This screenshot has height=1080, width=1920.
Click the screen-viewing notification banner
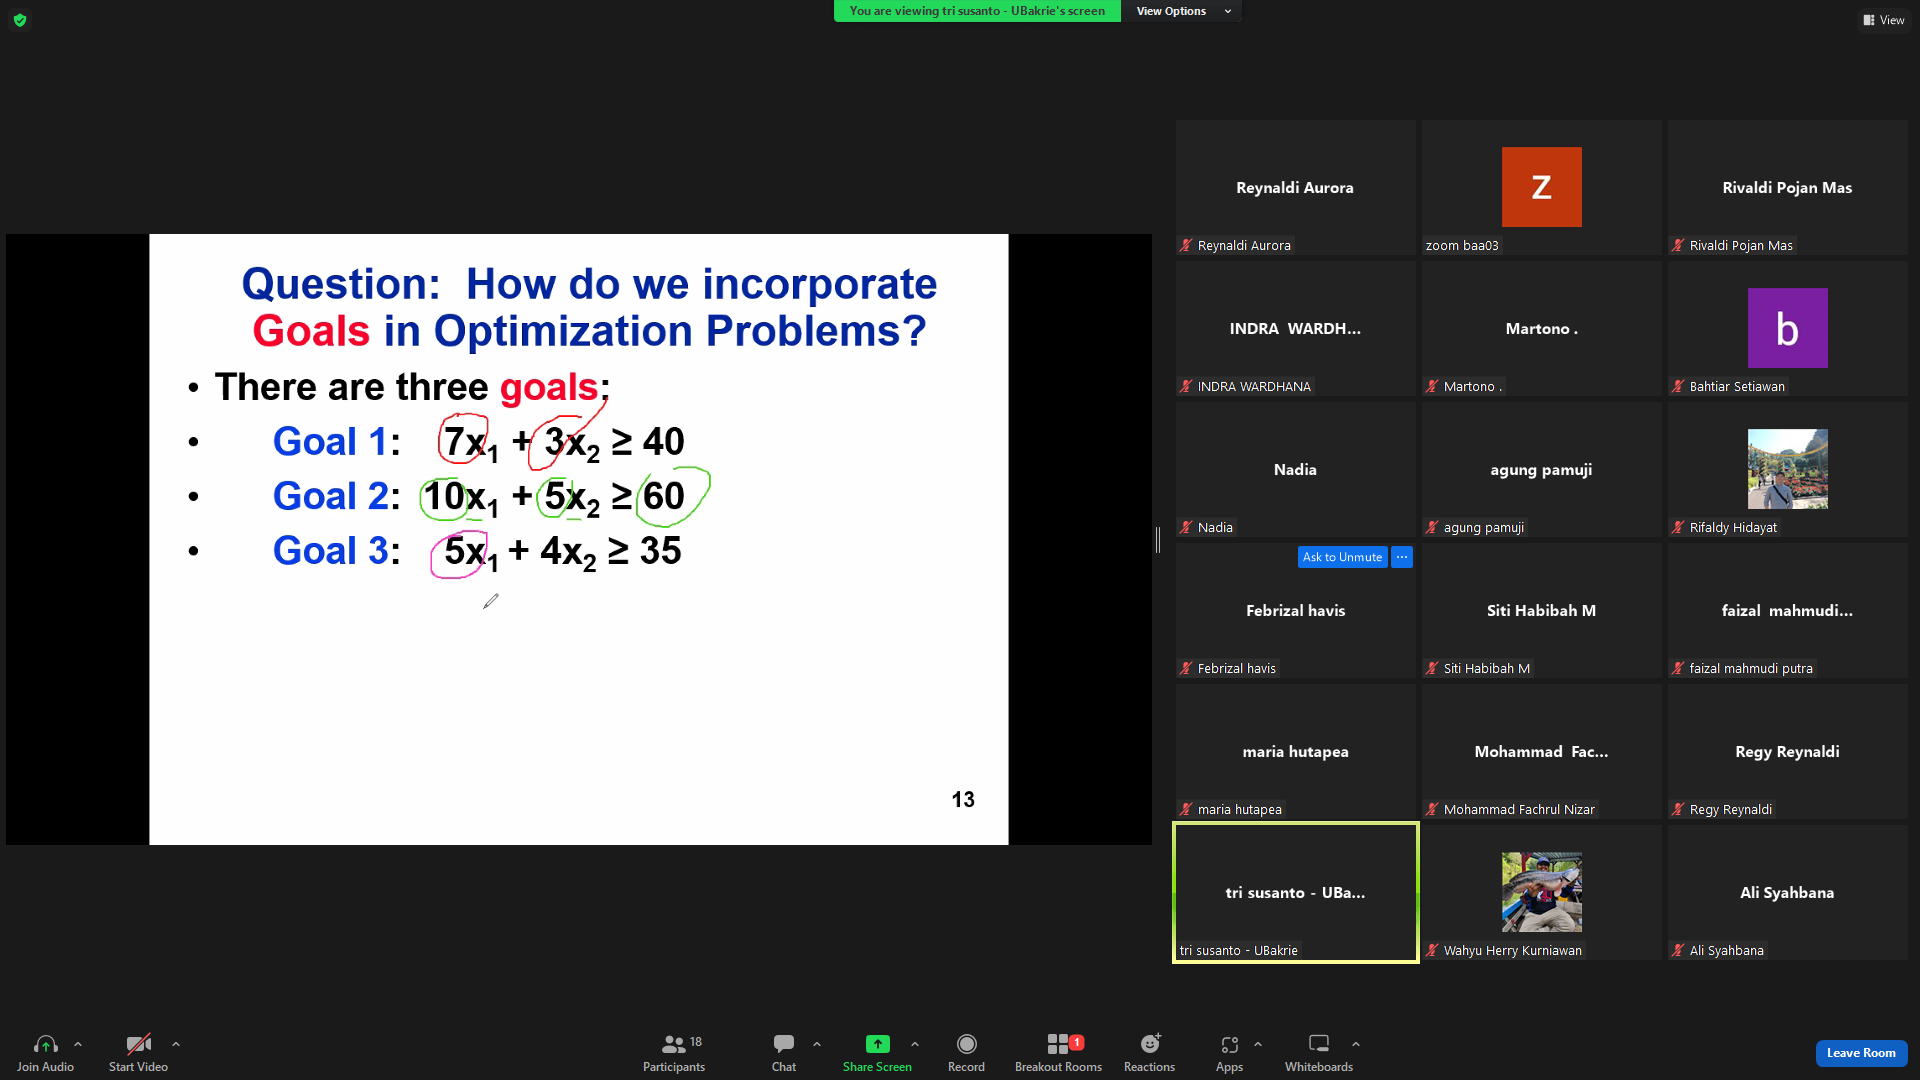point(977,11)
